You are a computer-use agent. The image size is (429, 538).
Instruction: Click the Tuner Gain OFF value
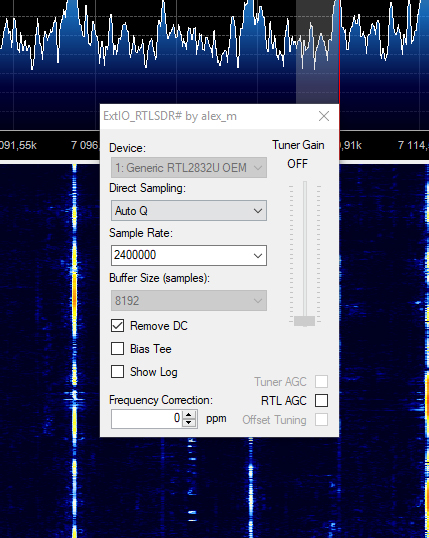point(298,164)
